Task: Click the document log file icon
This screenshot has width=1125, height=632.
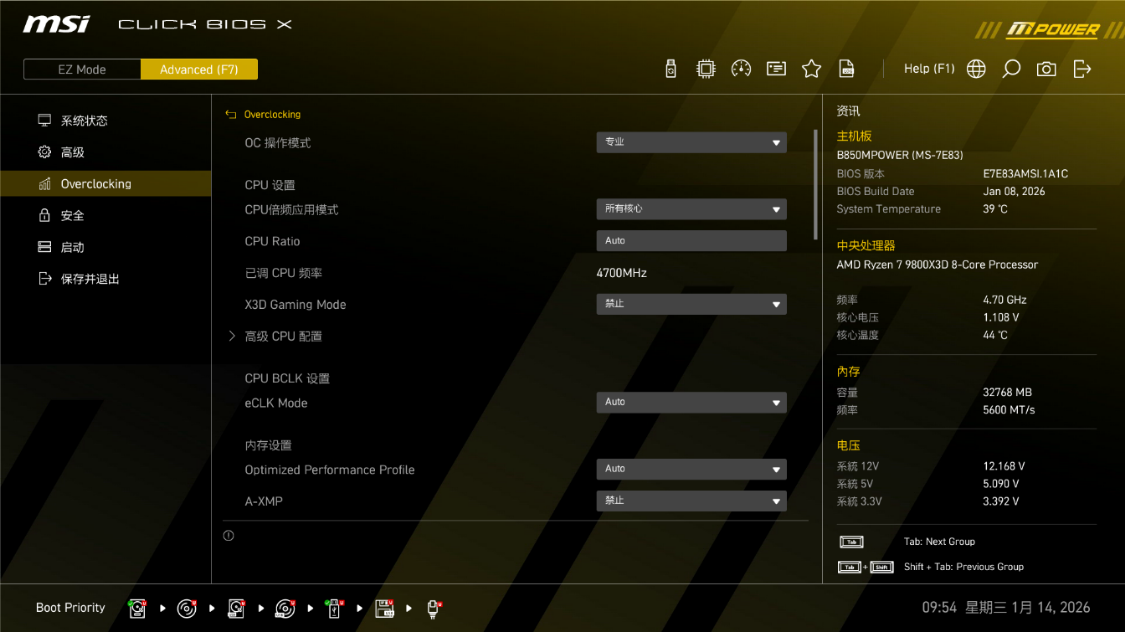Action: (847, 69)
